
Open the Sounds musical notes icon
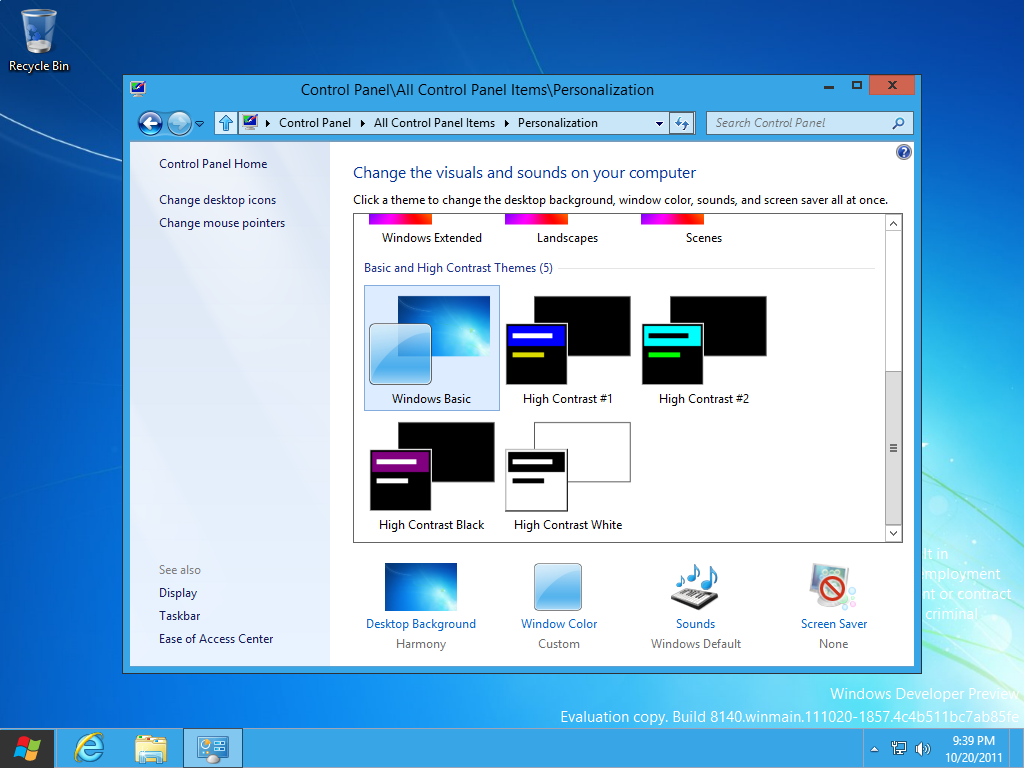click(695, 587)
